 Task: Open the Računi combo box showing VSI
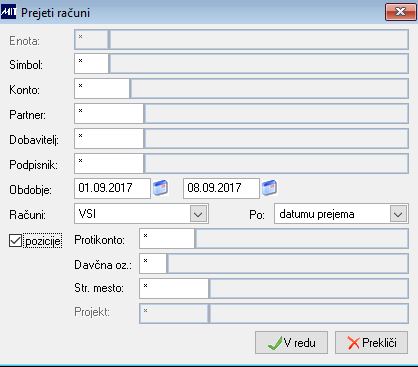[x=141, y=214]
